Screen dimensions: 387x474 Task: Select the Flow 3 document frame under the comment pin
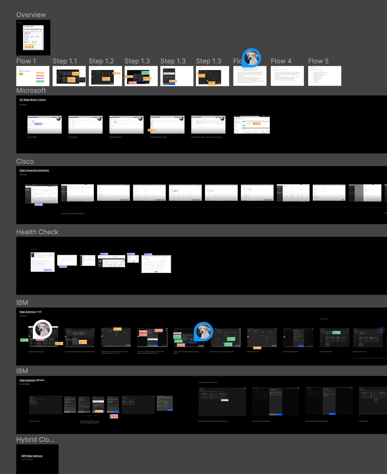[x=250, y=76]
